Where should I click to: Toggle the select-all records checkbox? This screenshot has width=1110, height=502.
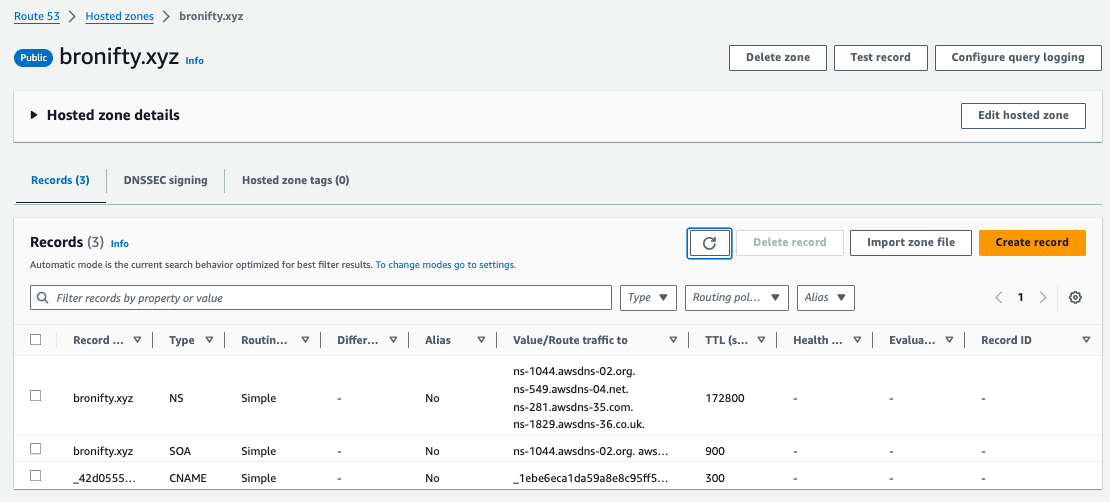pos(36,340)
